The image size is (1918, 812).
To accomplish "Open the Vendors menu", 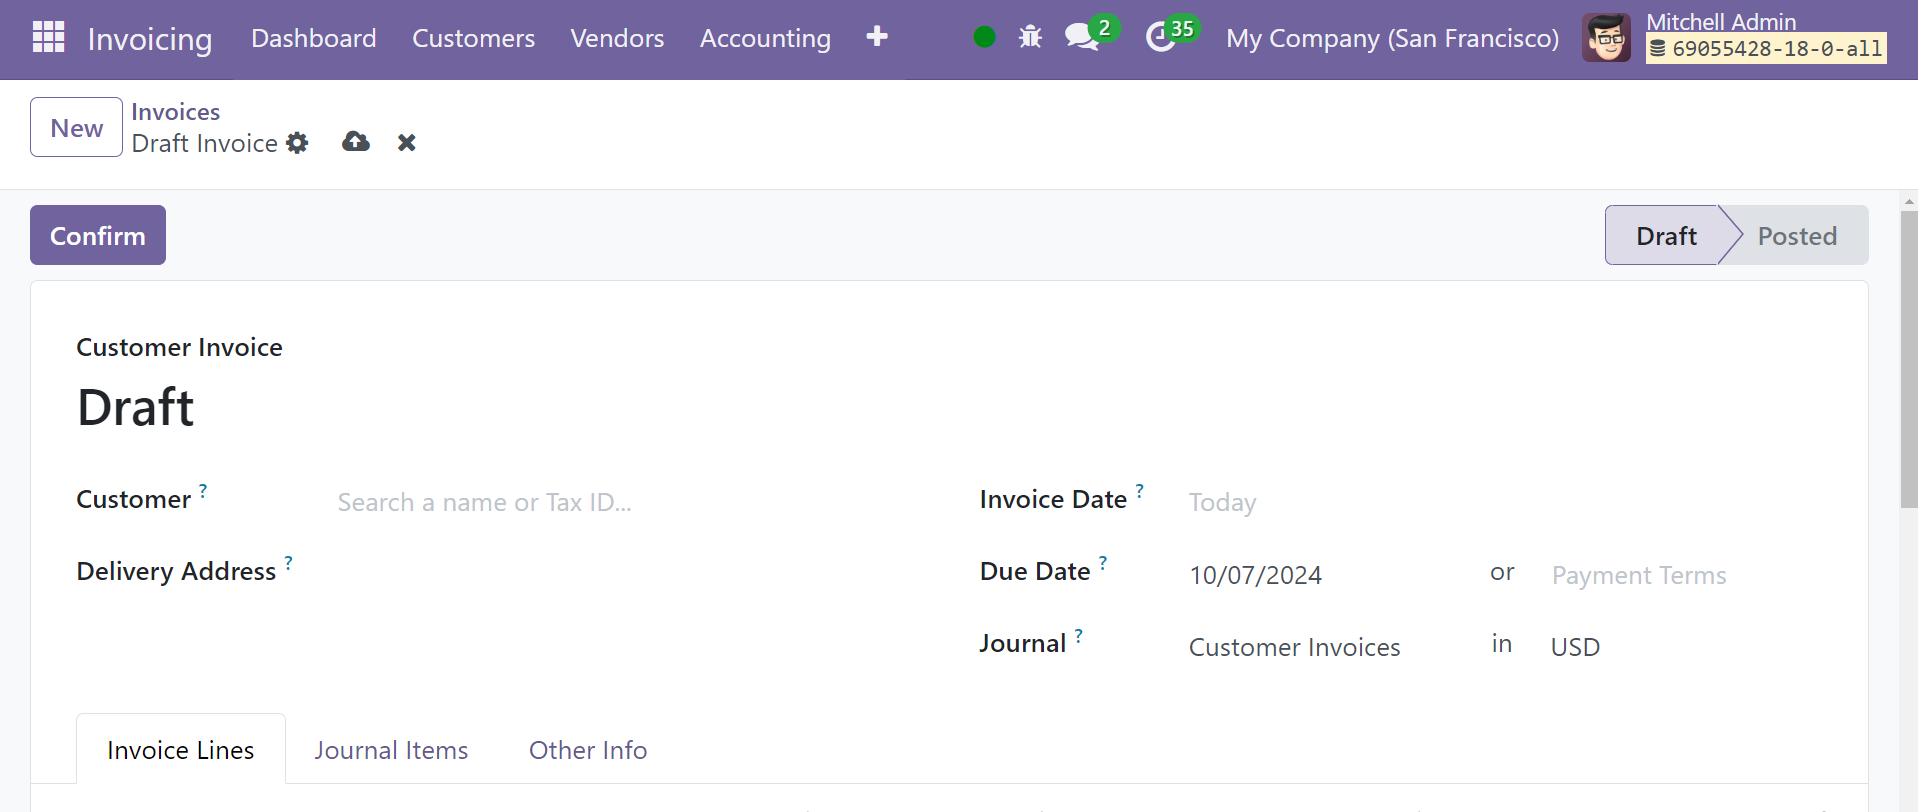I will pyautogui.click(x=617, y=38).
